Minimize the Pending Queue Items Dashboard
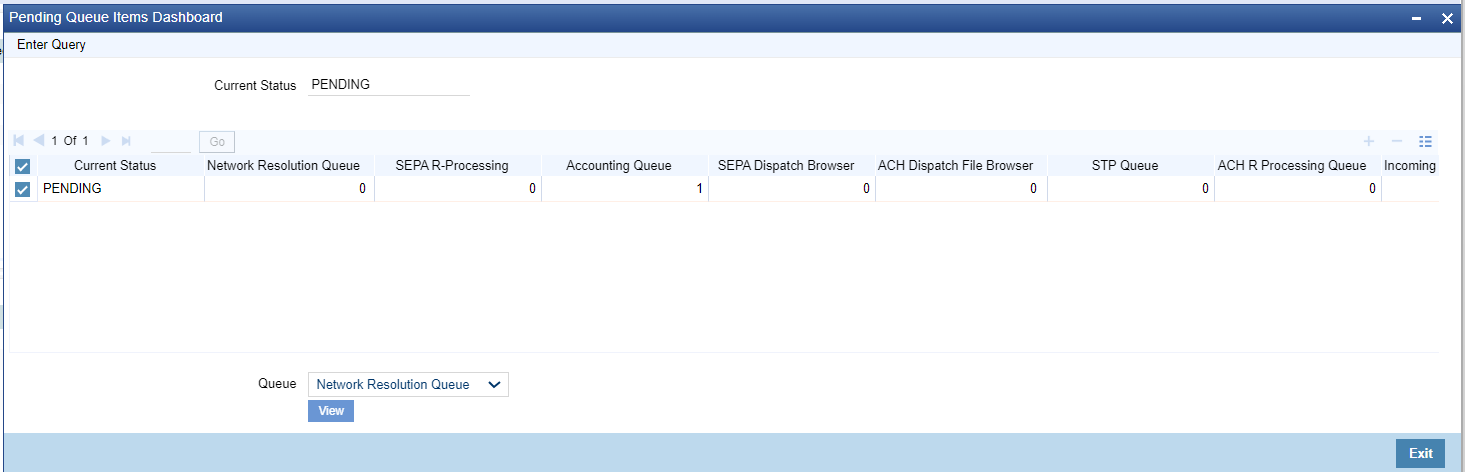Image resolution: width=1465 pixels, height=472 pixels. coord(1416,18)
